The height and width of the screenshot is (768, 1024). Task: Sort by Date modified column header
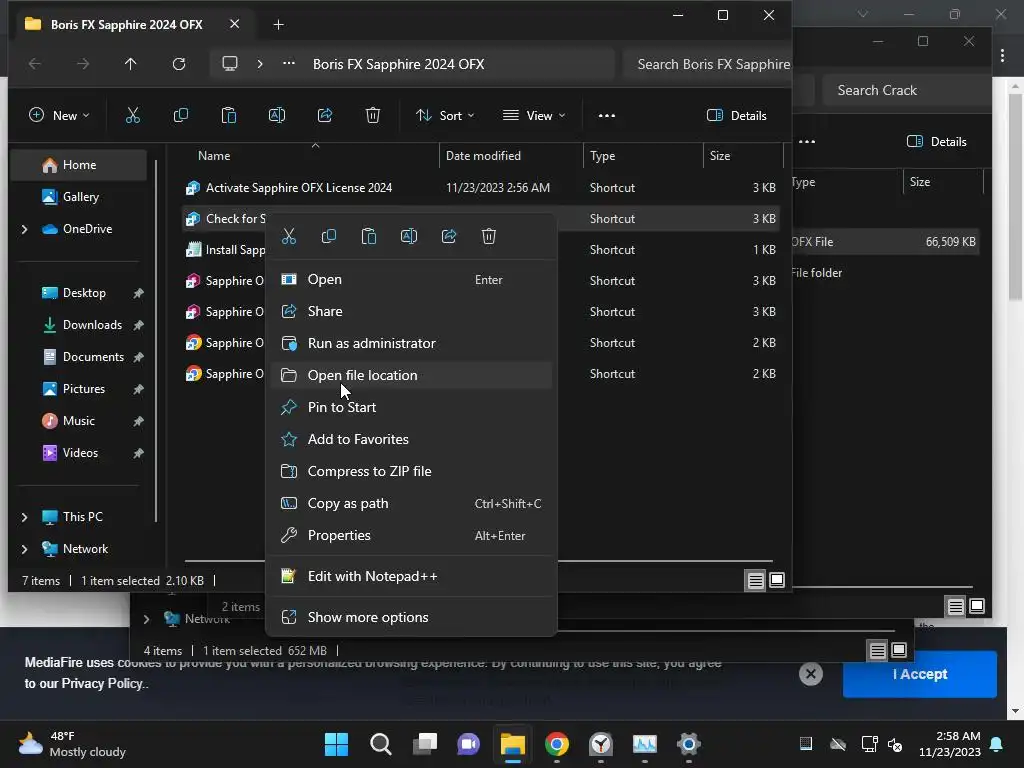(x=511, y=156)
